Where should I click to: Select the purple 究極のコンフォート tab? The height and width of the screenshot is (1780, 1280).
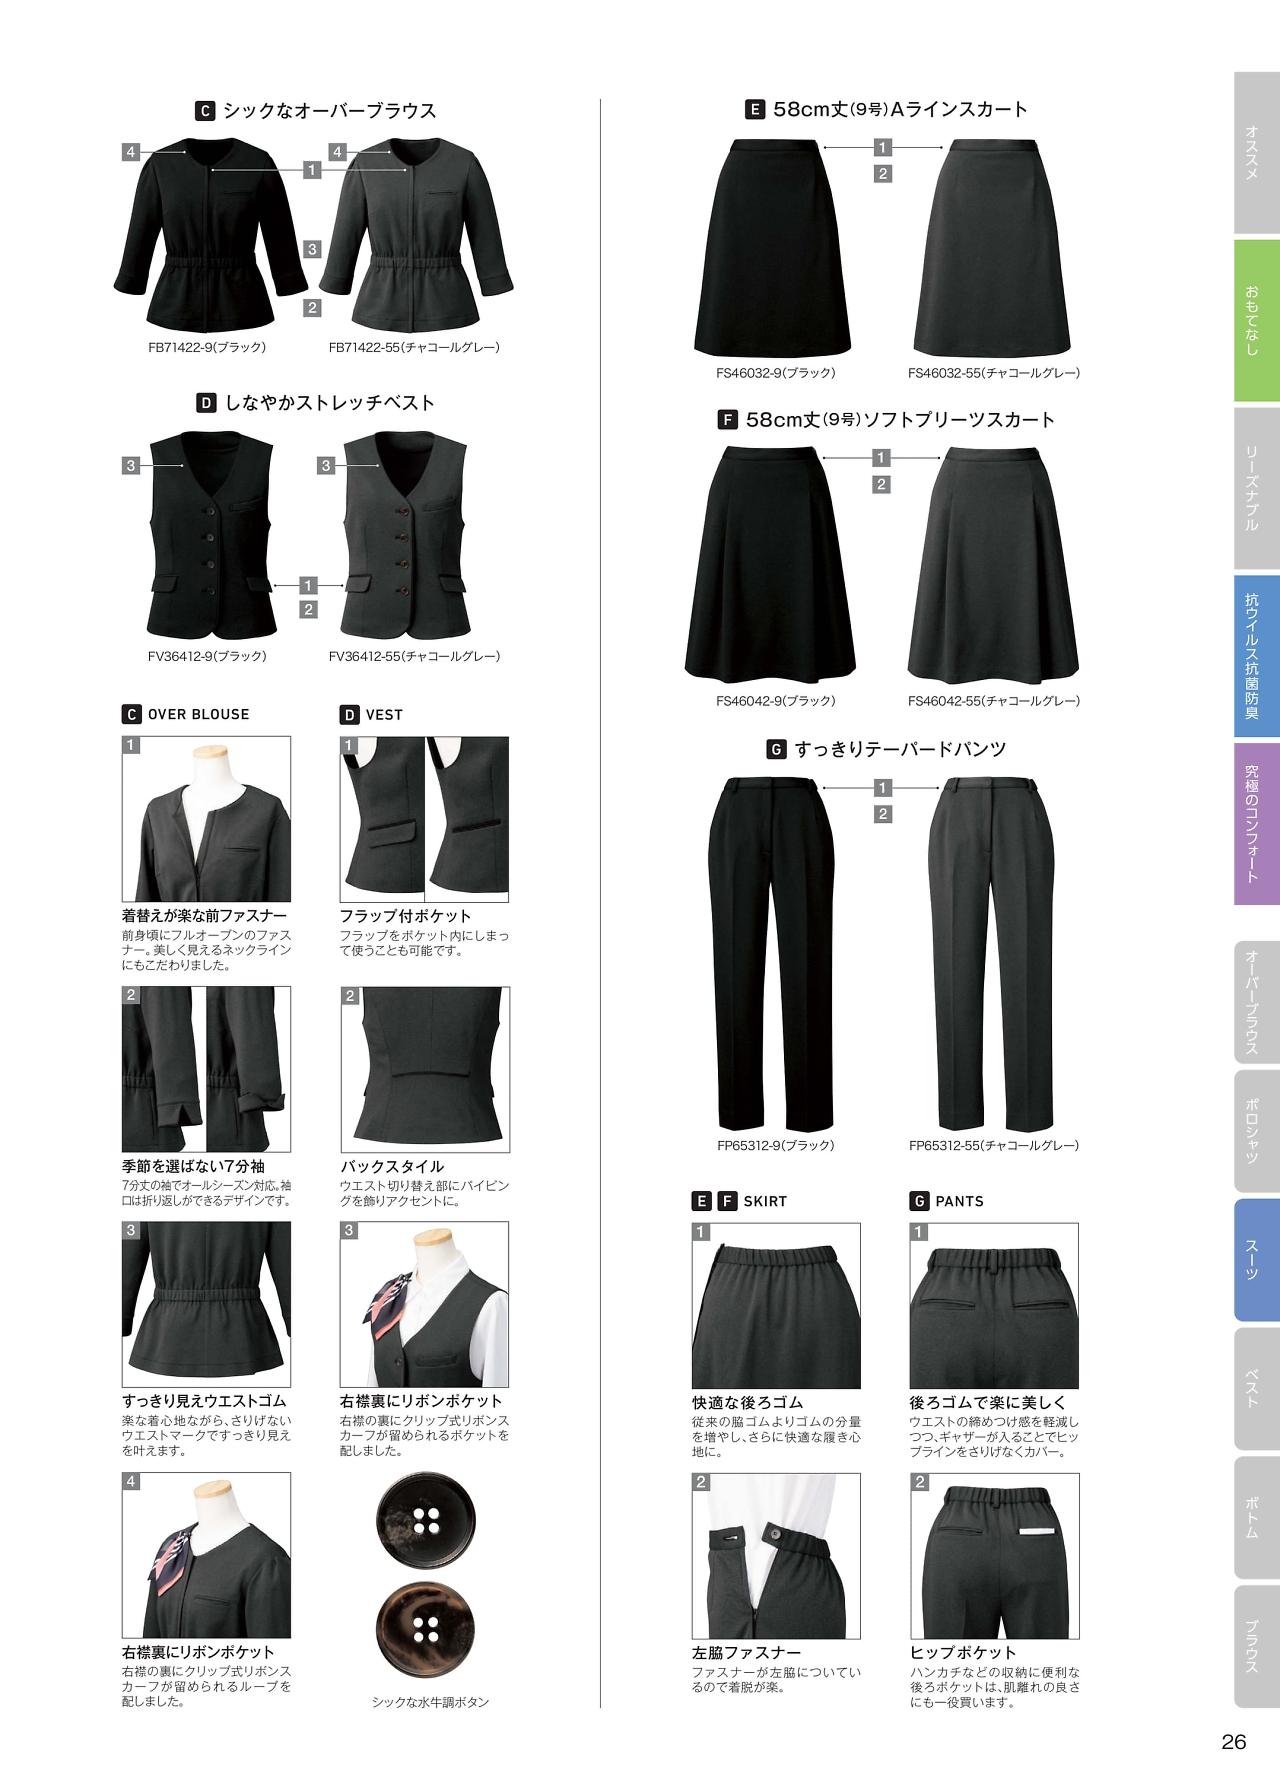[1257, 824]
